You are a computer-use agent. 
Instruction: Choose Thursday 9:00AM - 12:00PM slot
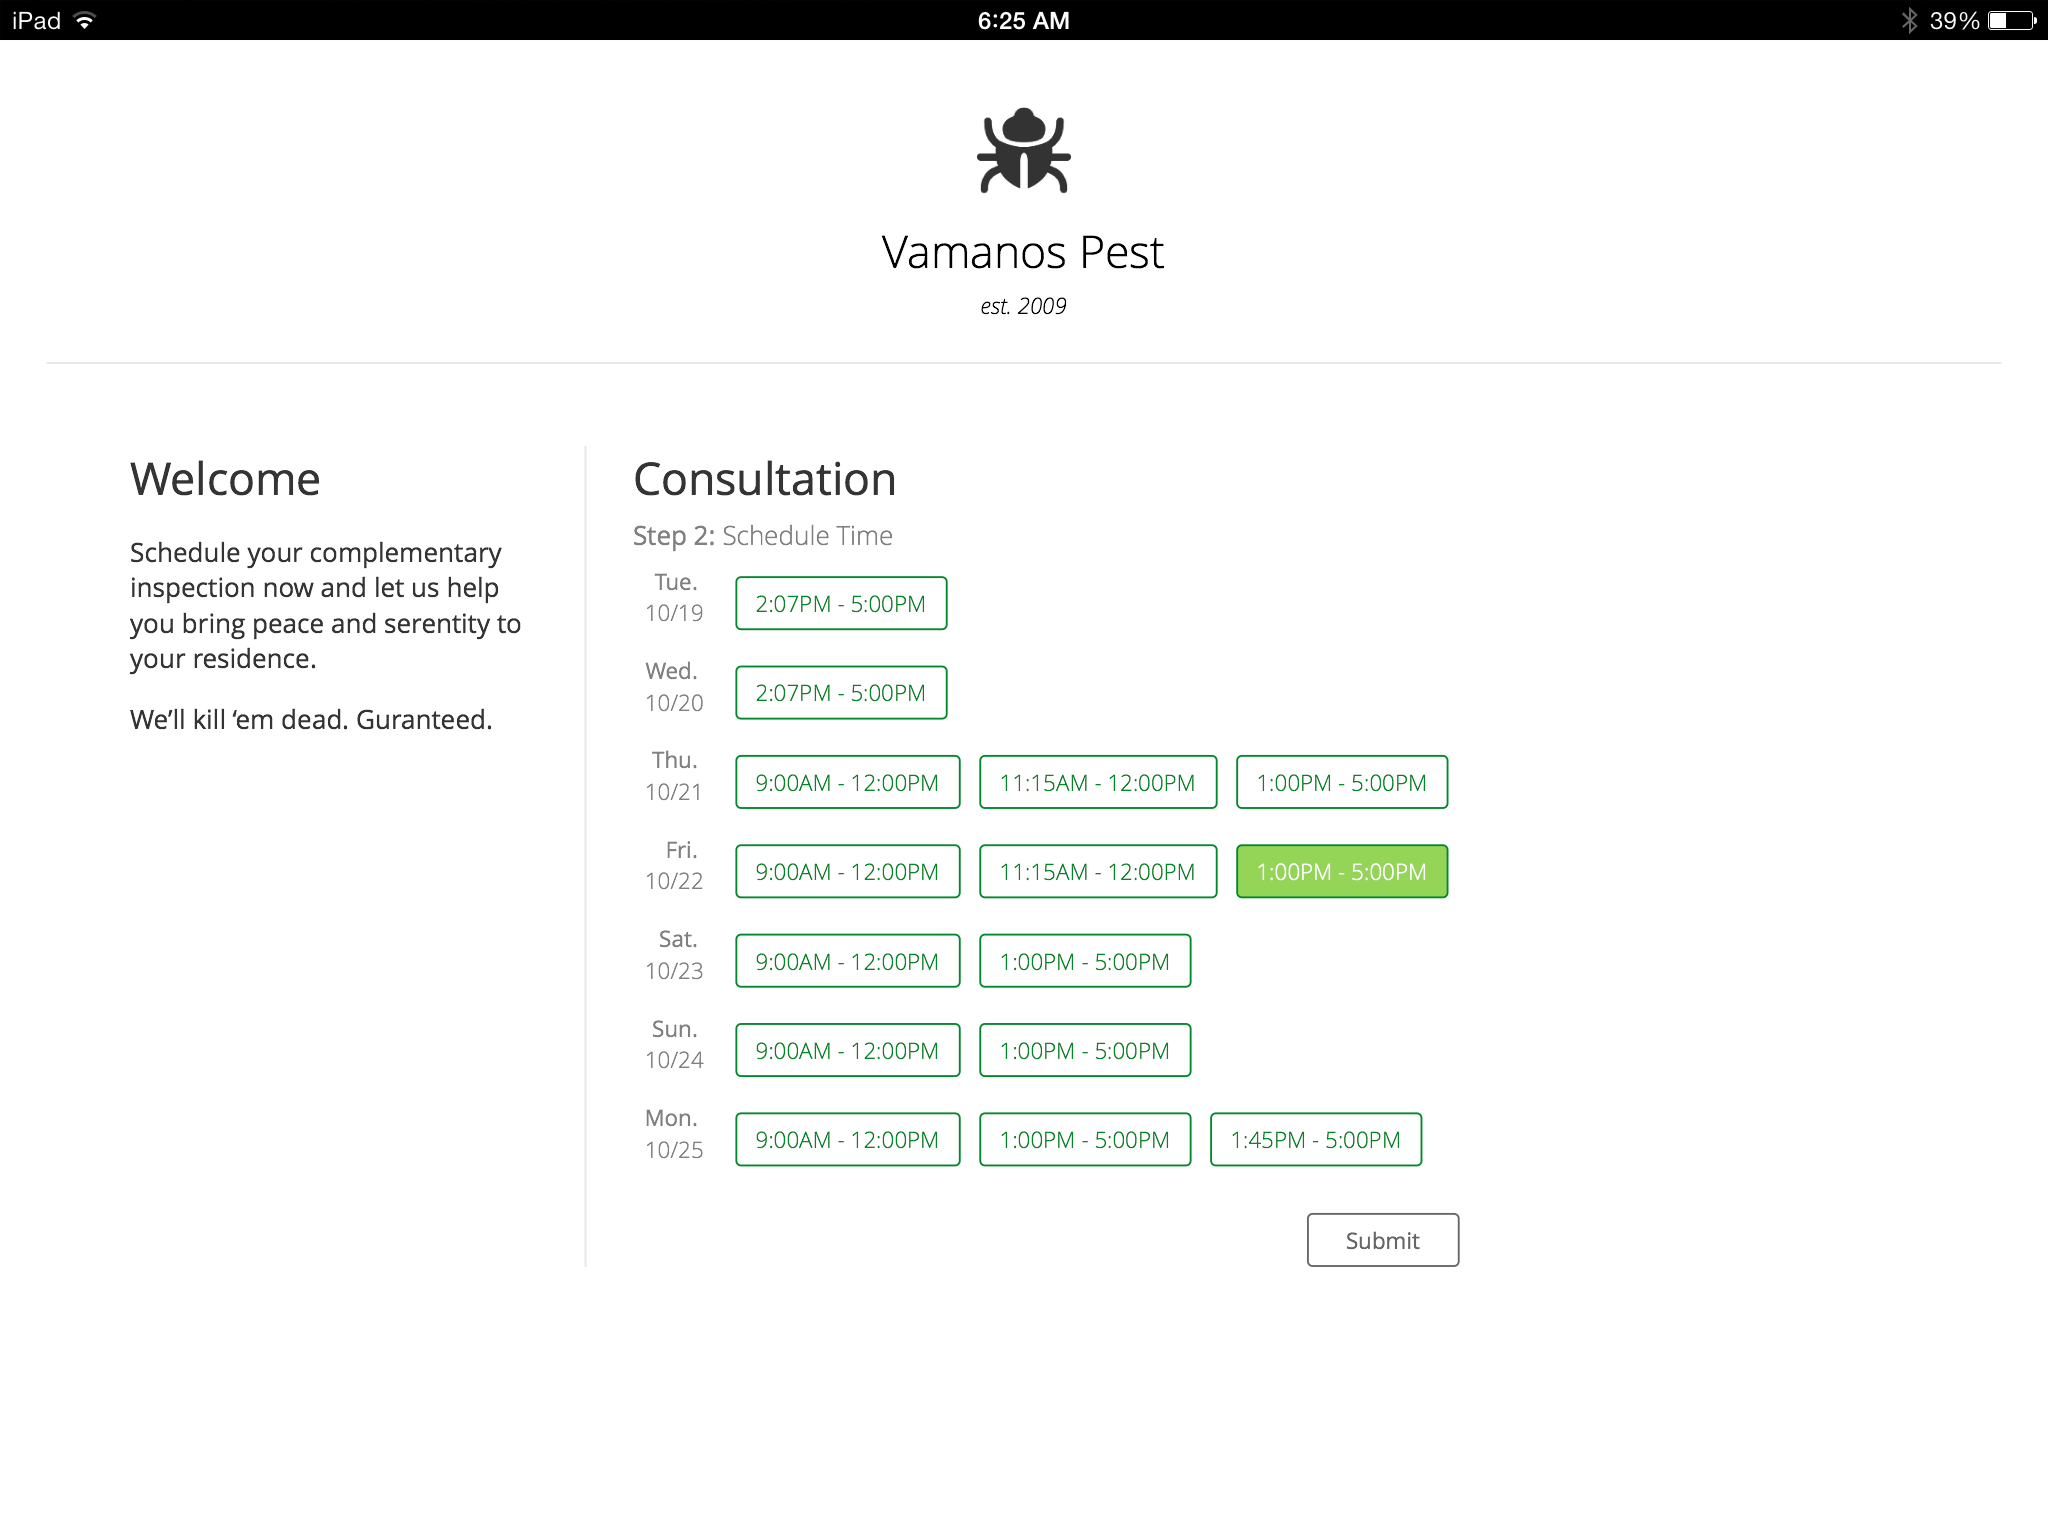(846, 782)
